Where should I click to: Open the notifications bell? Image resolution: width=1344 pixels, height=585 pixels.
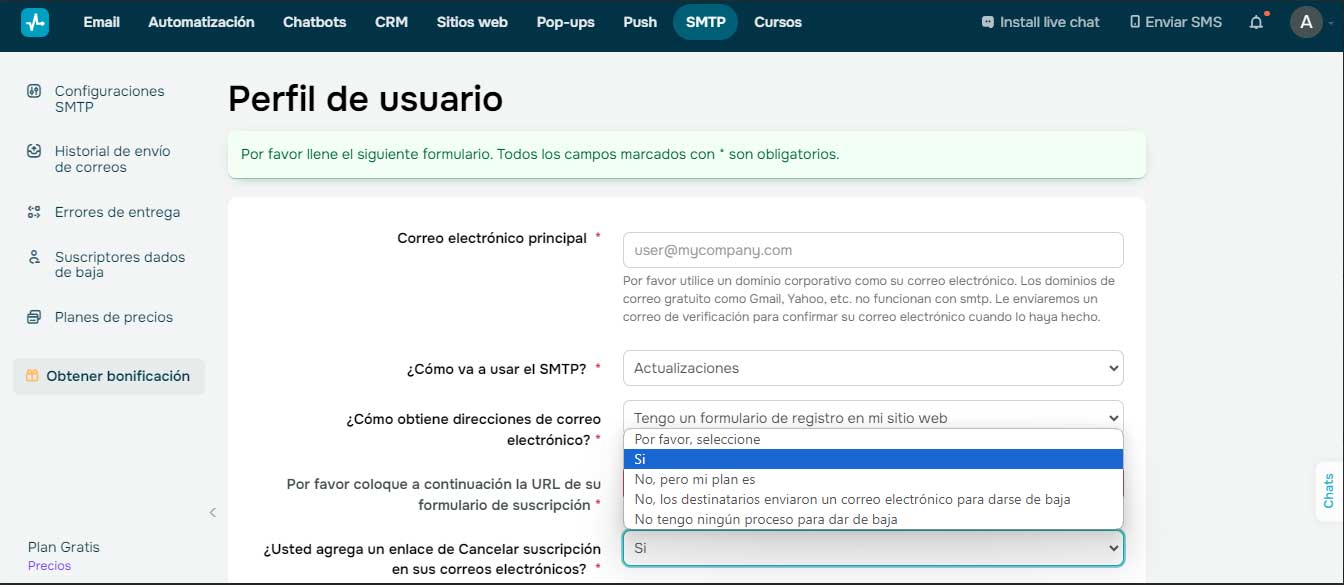coord(1257,22)
